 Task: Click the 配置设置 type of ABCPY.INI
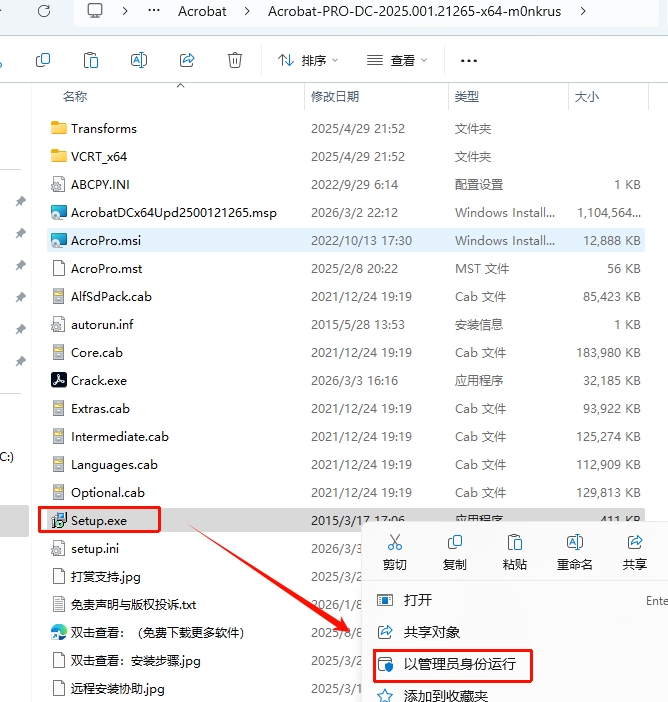pyautogui.click(x=479, y=184)
